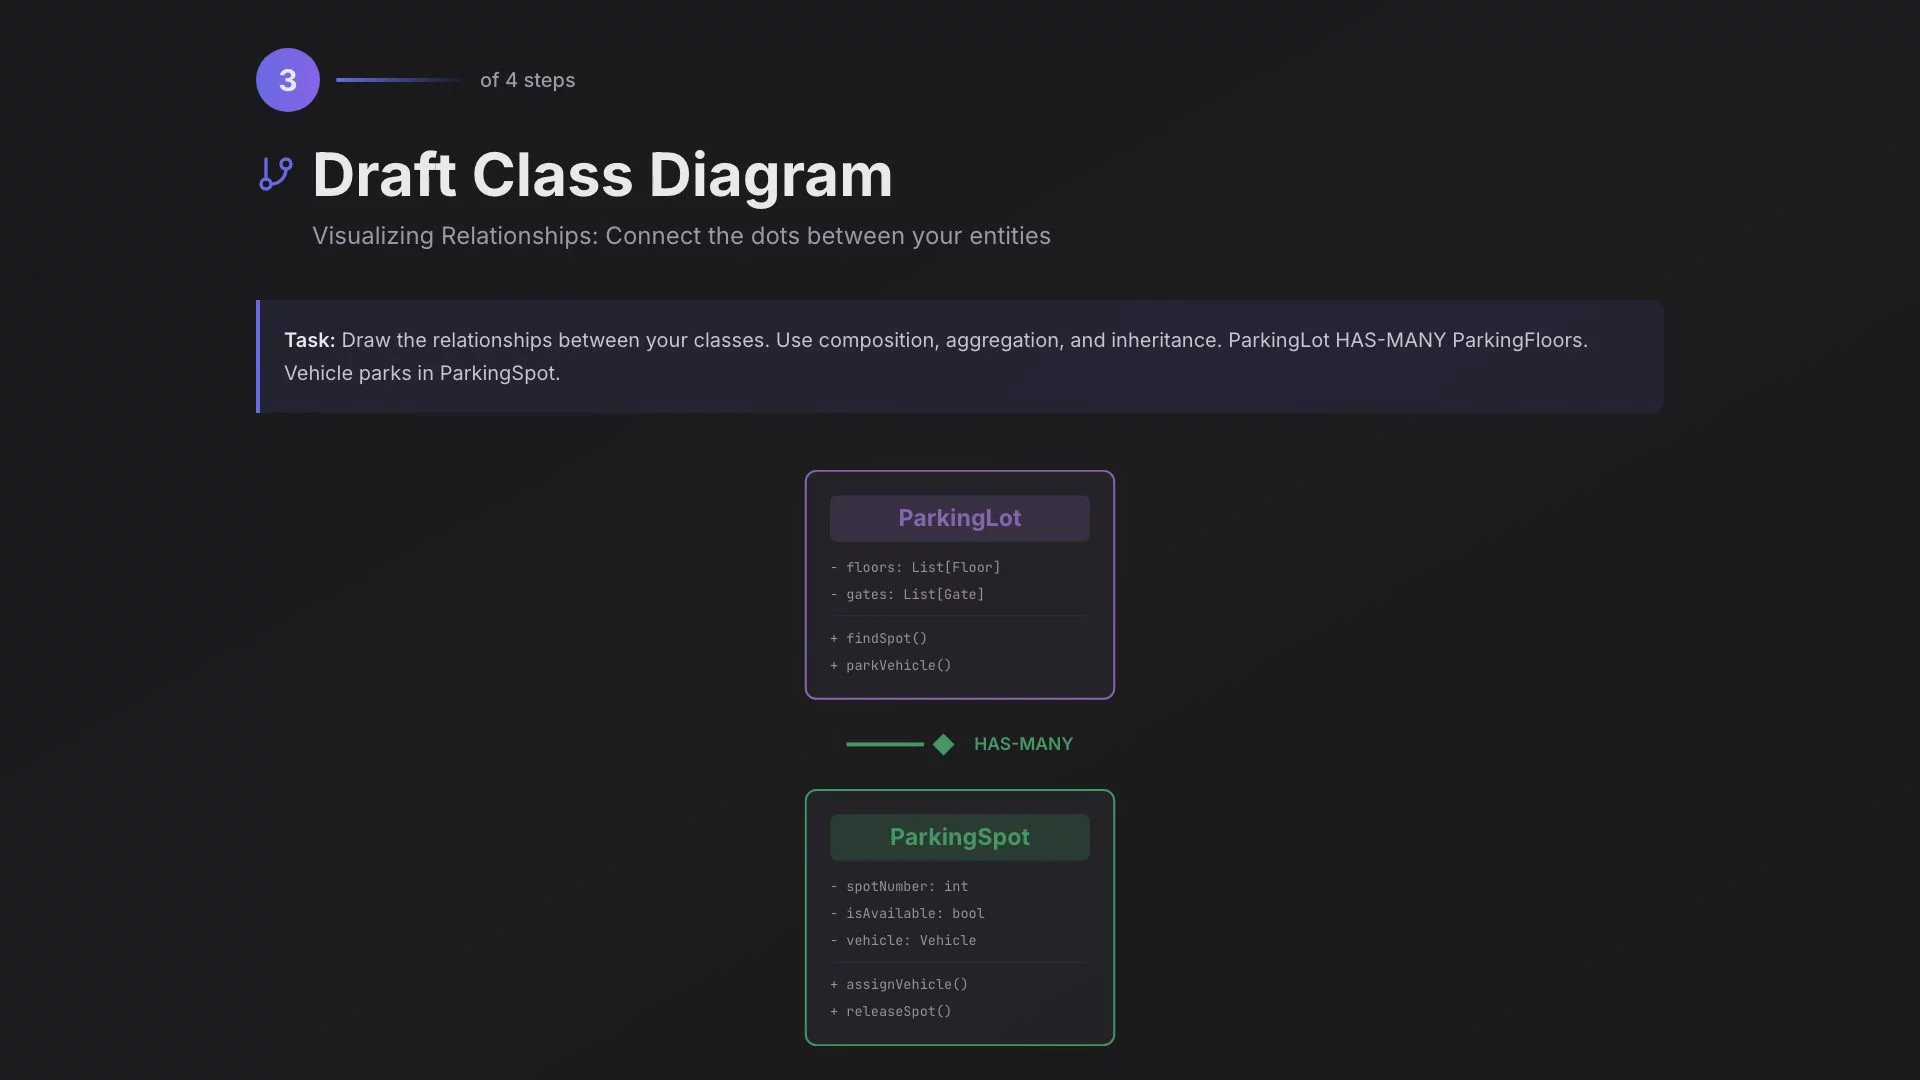Select the isAvailable: bool attribute
1920x1080 pixels.
[914, 913]
